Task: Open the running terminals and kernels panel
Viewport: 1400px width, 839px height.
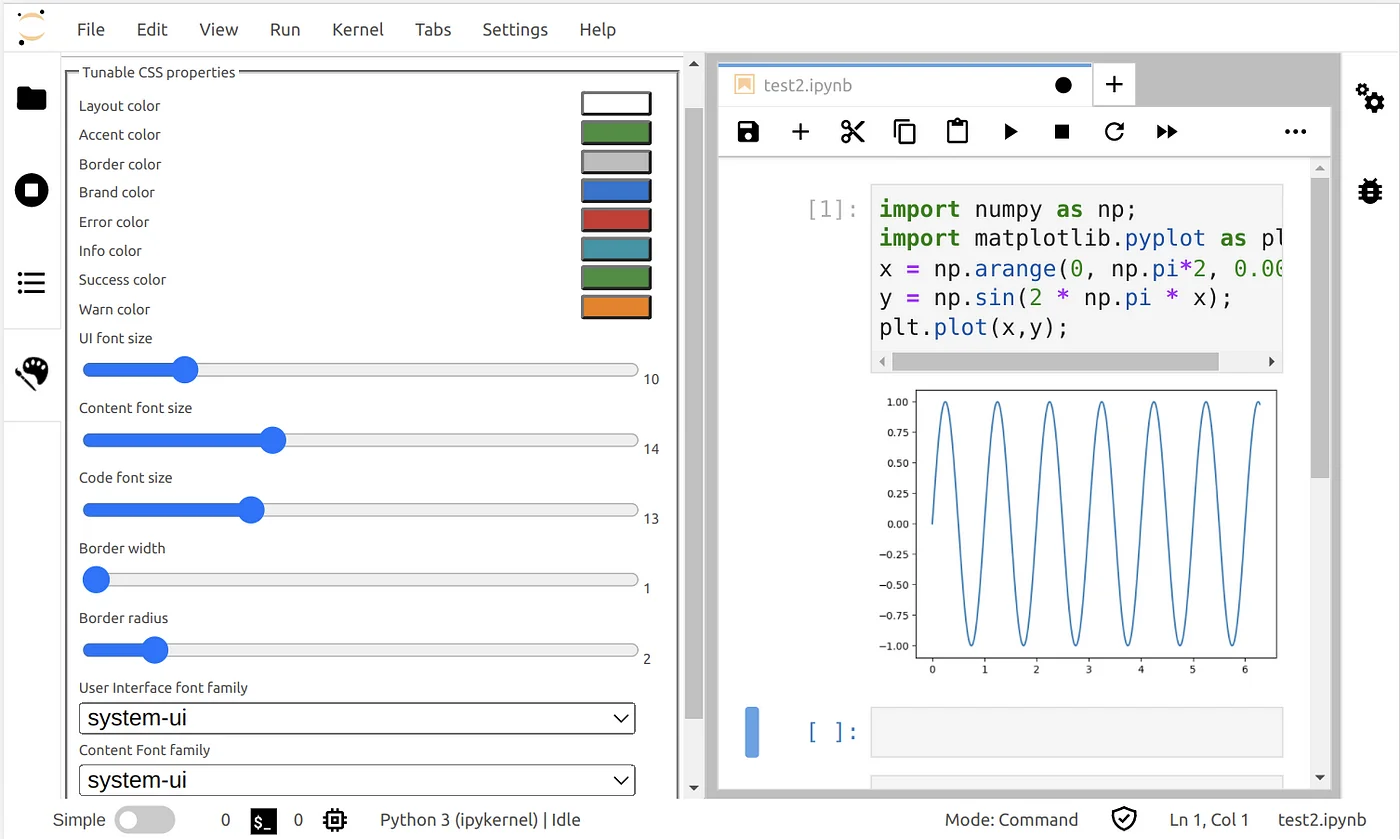Action: (31, 190)
